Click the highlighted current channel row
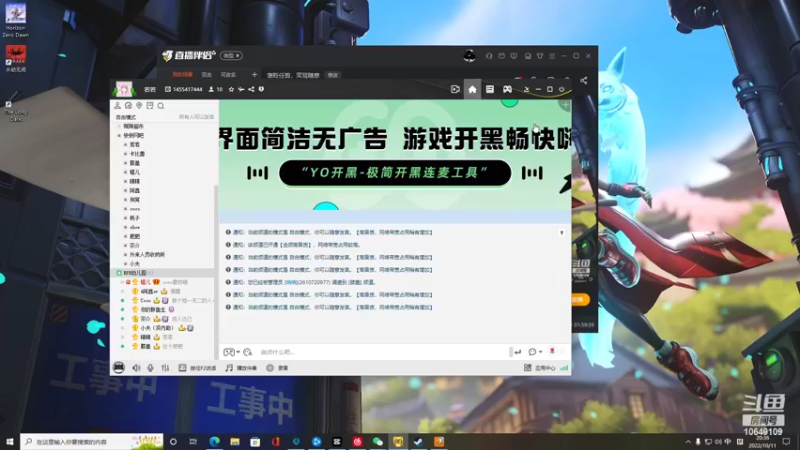This screenshot has width=800, height=450. coord(163,273)
